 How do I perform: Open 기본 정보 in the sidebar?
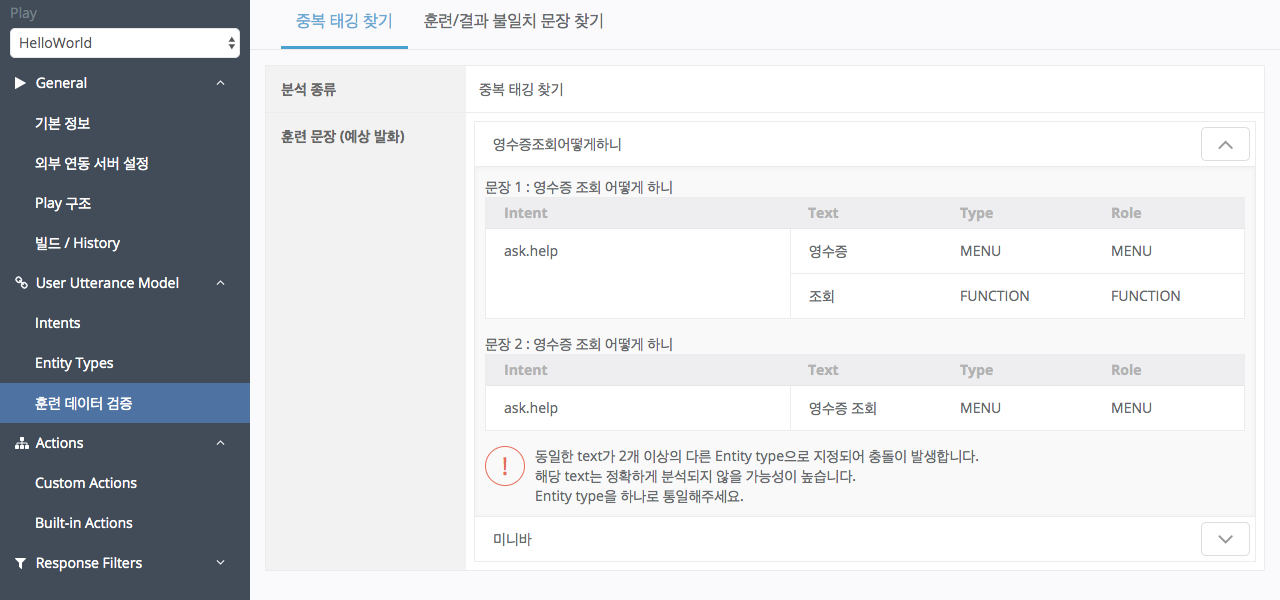[x=63, y=123]
